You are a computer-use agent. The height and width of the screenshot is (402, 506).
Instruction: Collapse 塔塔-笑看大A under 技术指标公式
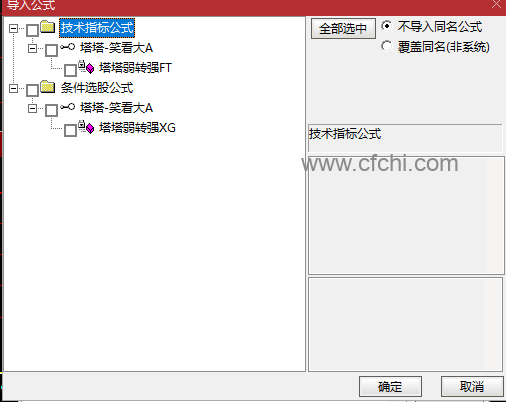(32, 48)
